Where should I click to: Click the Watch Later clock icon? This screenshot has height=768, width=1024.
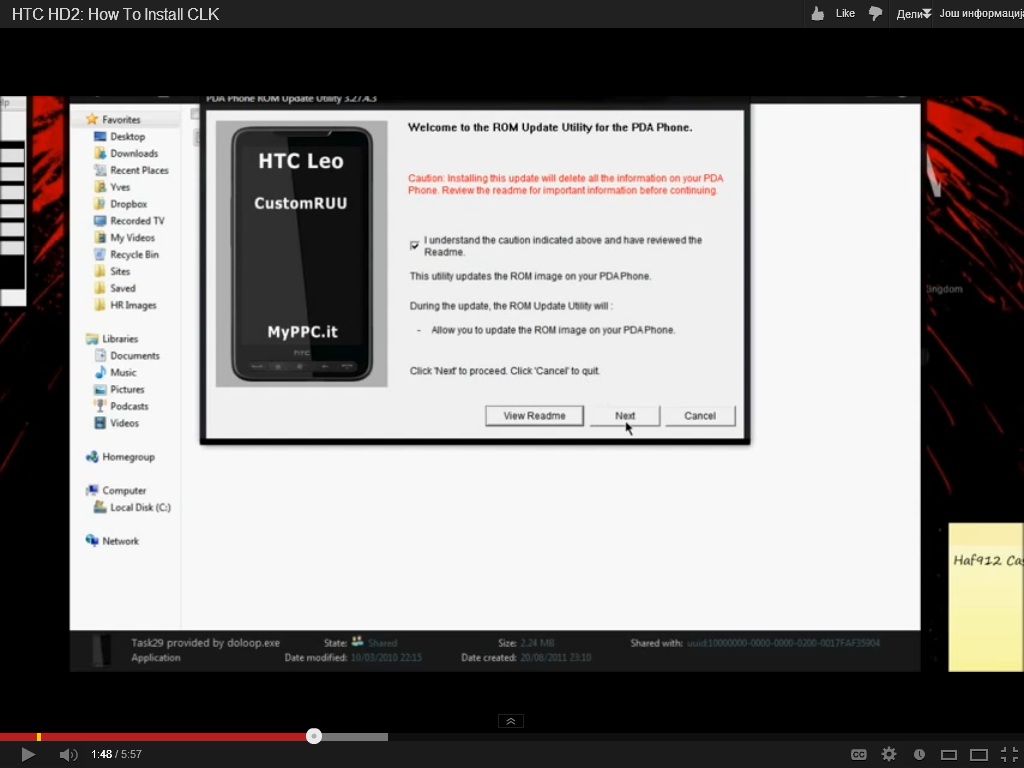[x=919, y=754]
